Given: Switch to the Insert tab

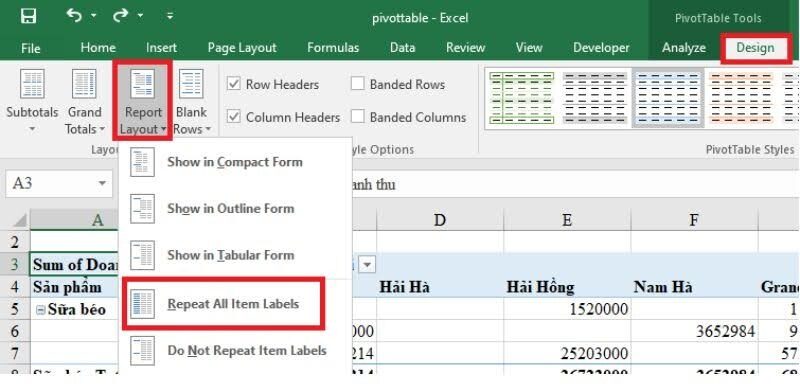Looking at the screenshot, I should pyautogui.click(x=161, y=48).
